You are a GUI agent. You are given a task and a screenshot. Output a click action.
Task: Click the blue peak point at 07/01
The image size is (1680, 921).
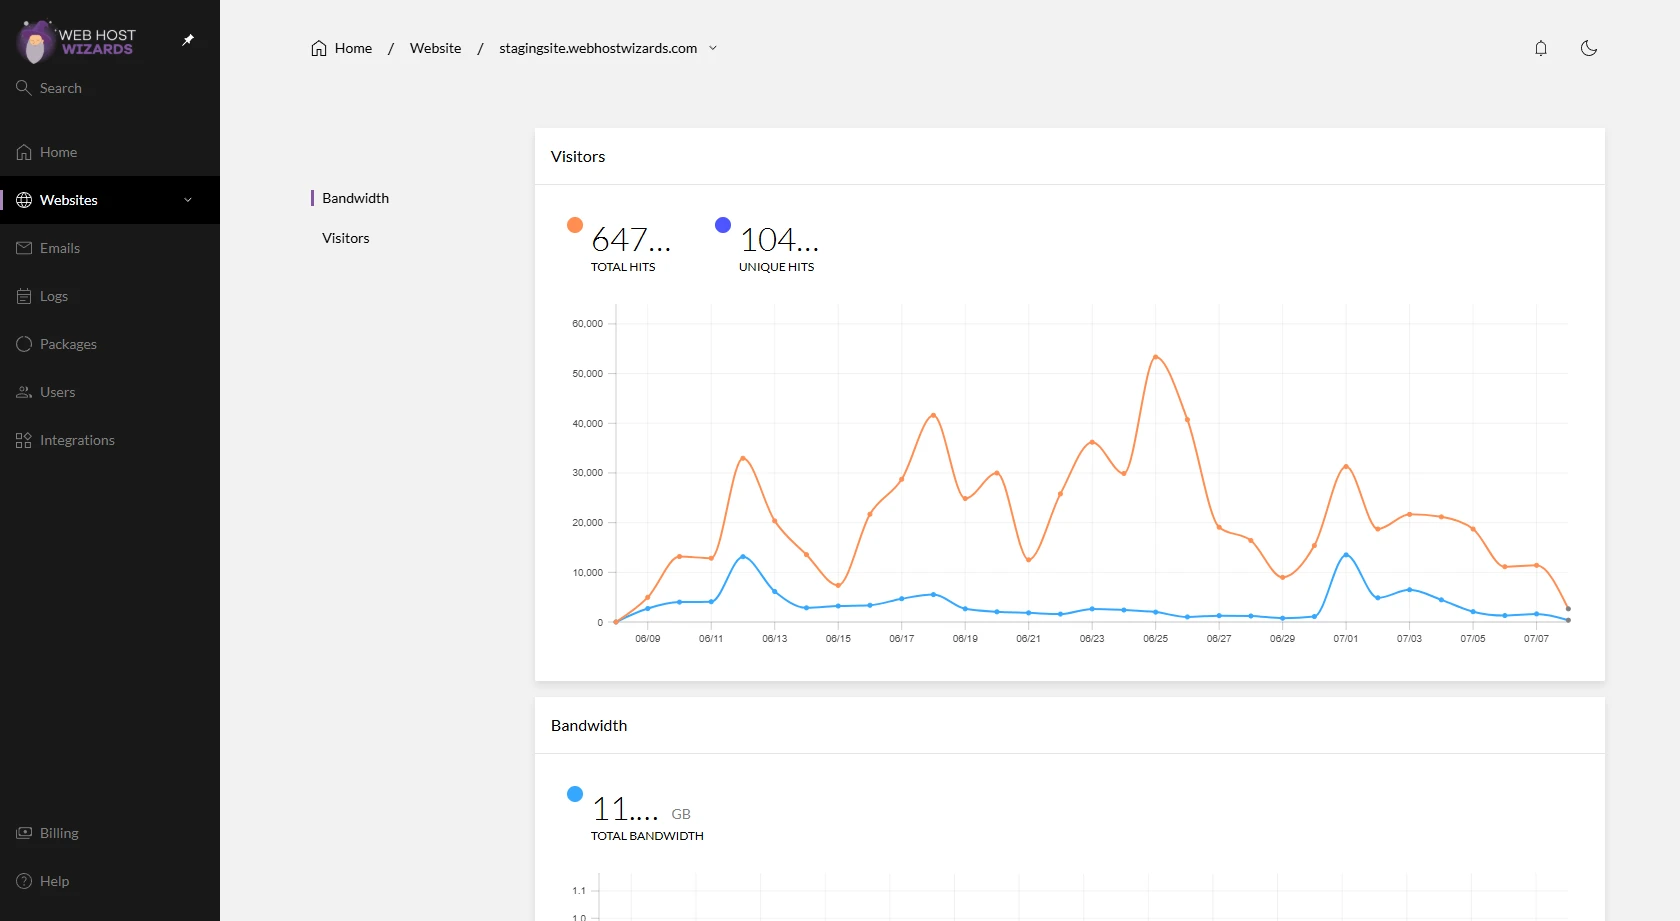[1346, 554]
